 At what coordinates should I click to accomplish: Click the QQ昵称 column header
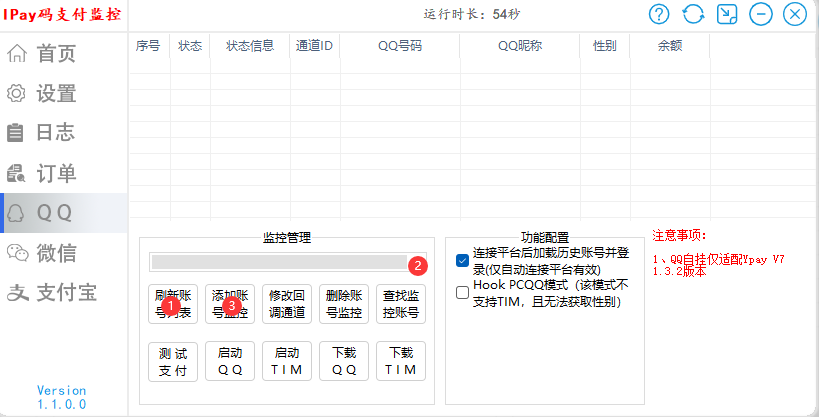tap(520, 46)
